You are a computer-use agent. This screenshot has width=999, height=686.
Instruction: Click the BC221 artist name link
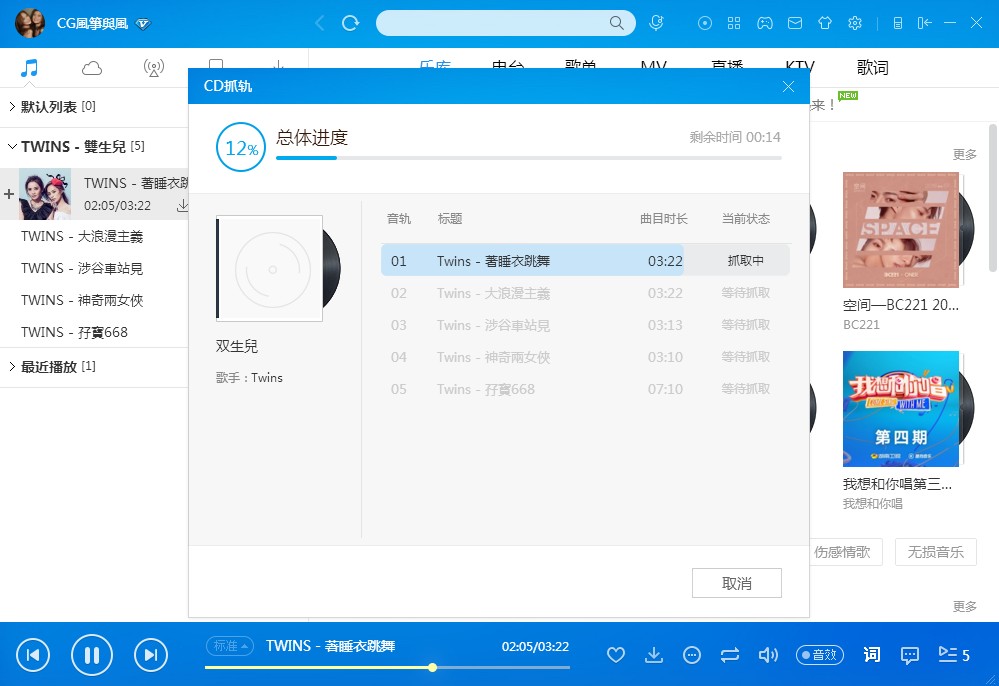click(861, 325)
